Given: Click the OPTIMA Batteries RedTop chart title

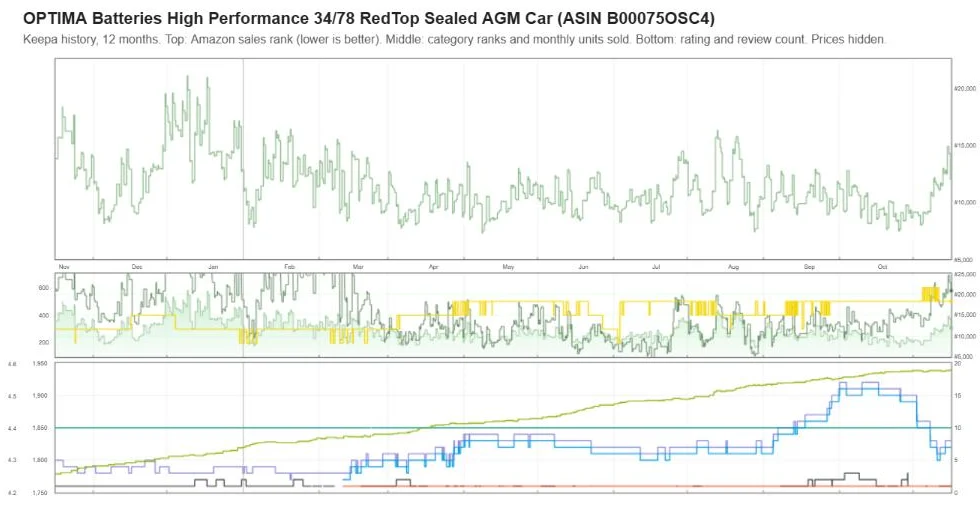Looking at the screenshot, I should [369, 18].
